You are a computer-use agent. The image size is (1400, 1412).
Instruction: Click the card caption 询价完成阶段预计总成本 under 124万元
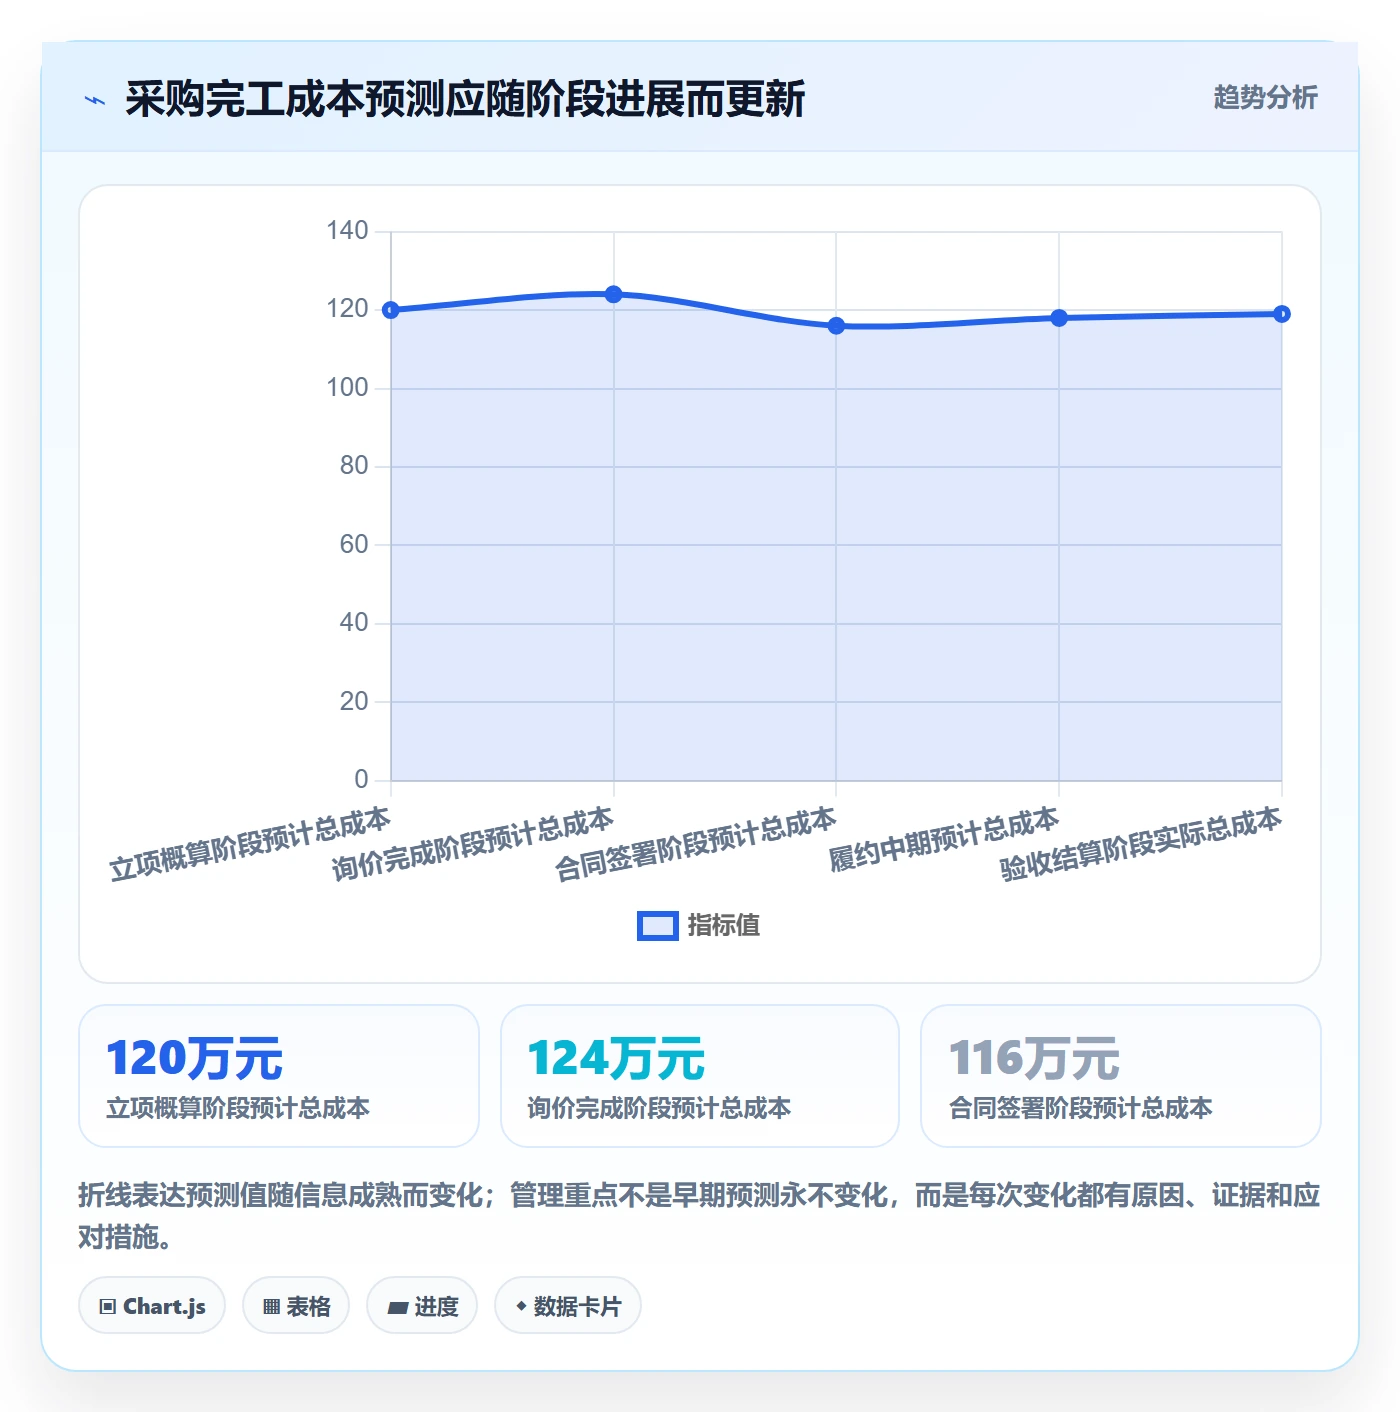click(x=659, y=1108)
